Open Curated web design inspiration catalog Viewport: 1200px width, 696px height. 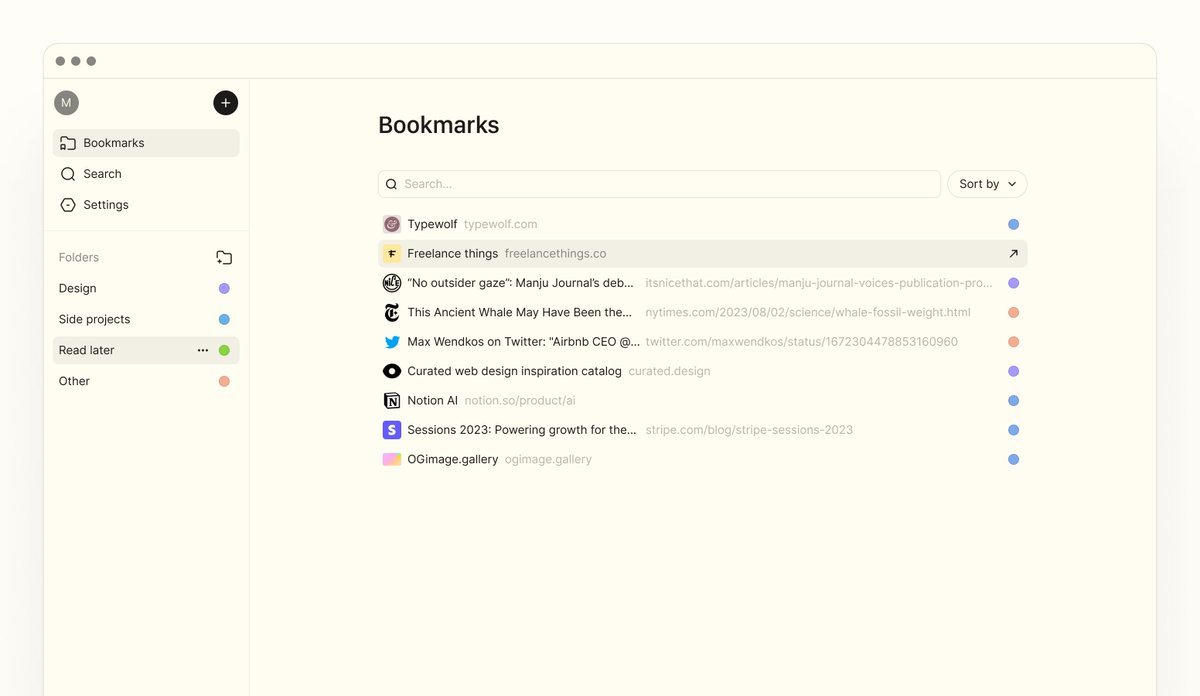[x=514, y=371]
